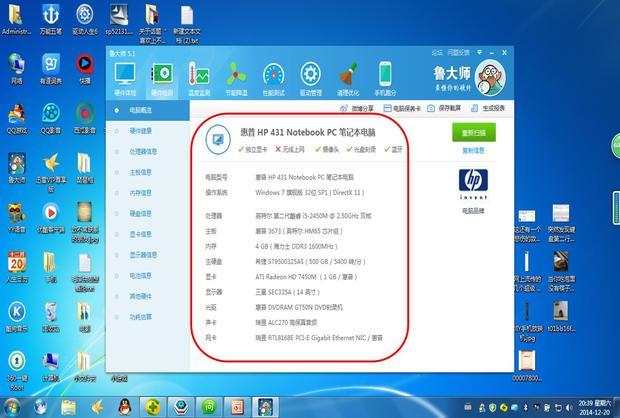Select 电池信息 in the sidebar
The height and width of the screenshot is (418, 620).
point(140,276)
